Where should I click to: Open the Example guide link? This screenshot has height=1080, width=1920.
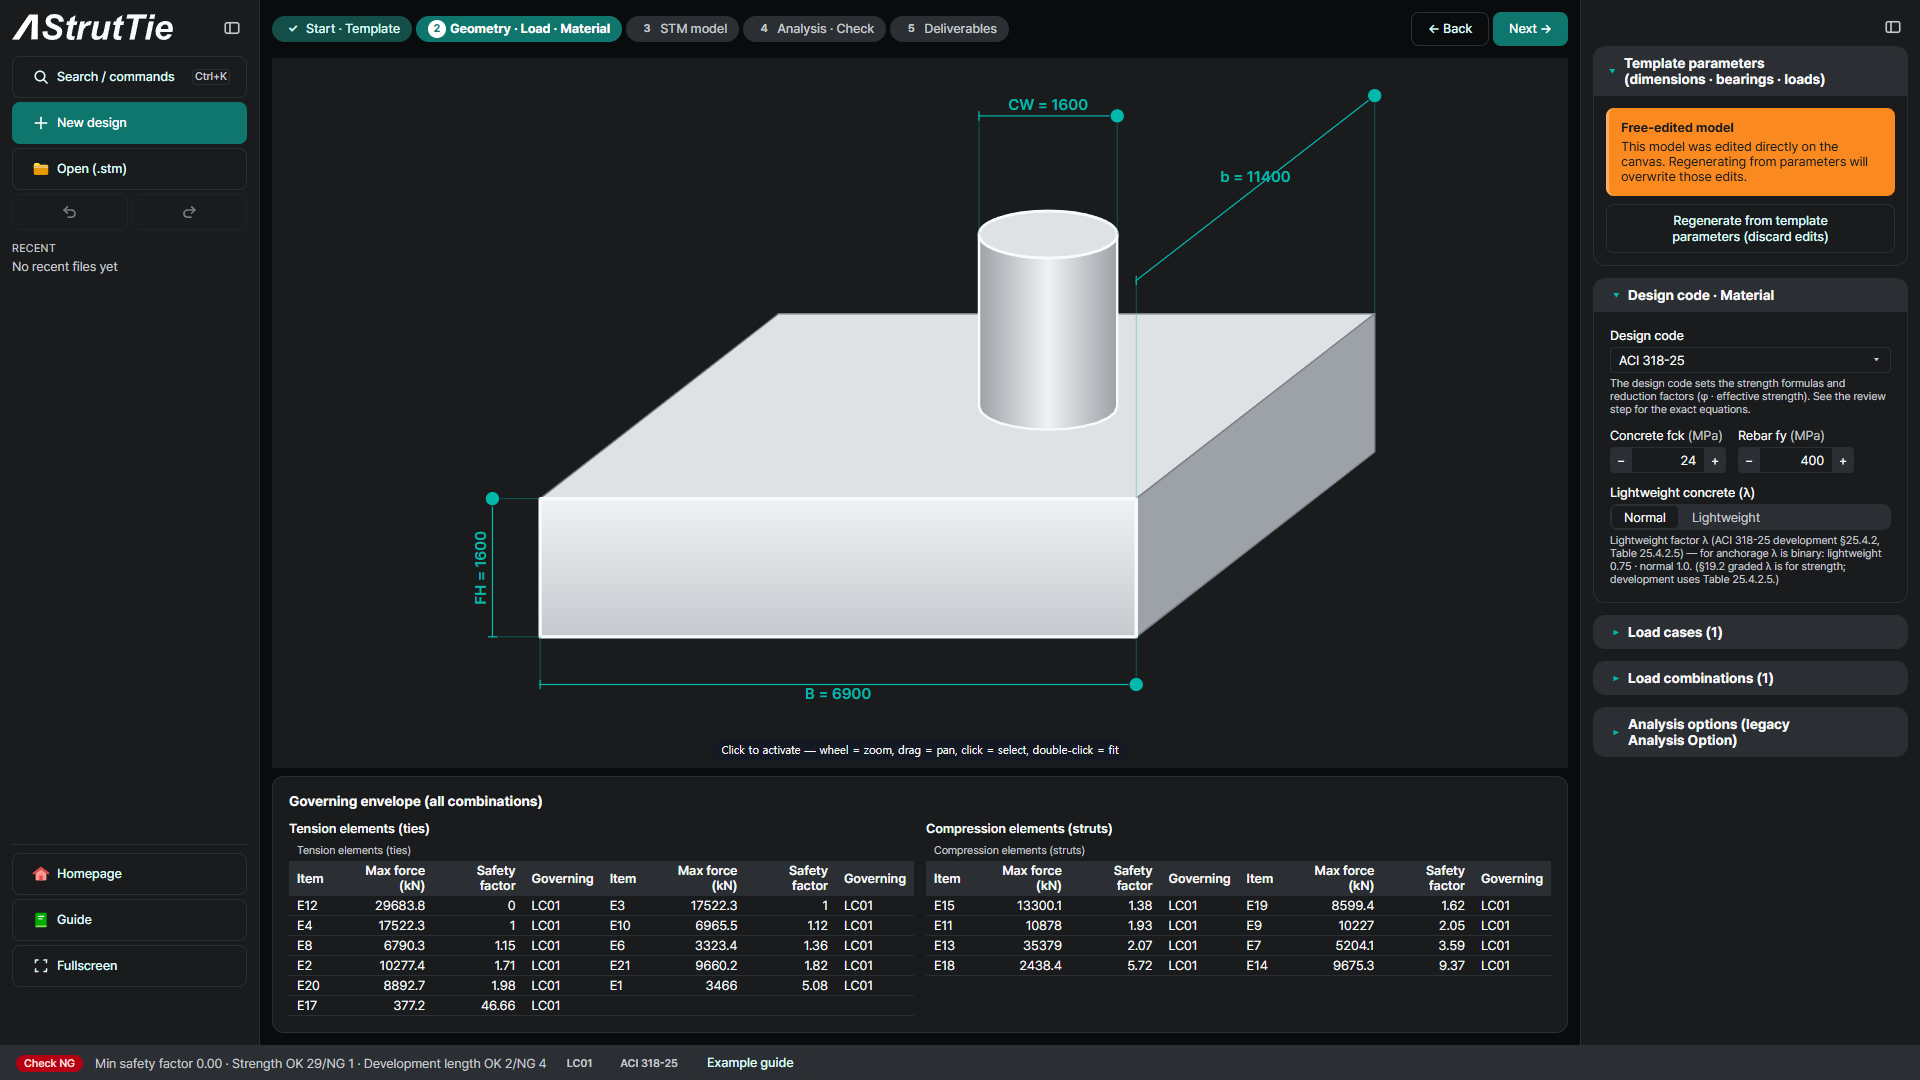750,1063
